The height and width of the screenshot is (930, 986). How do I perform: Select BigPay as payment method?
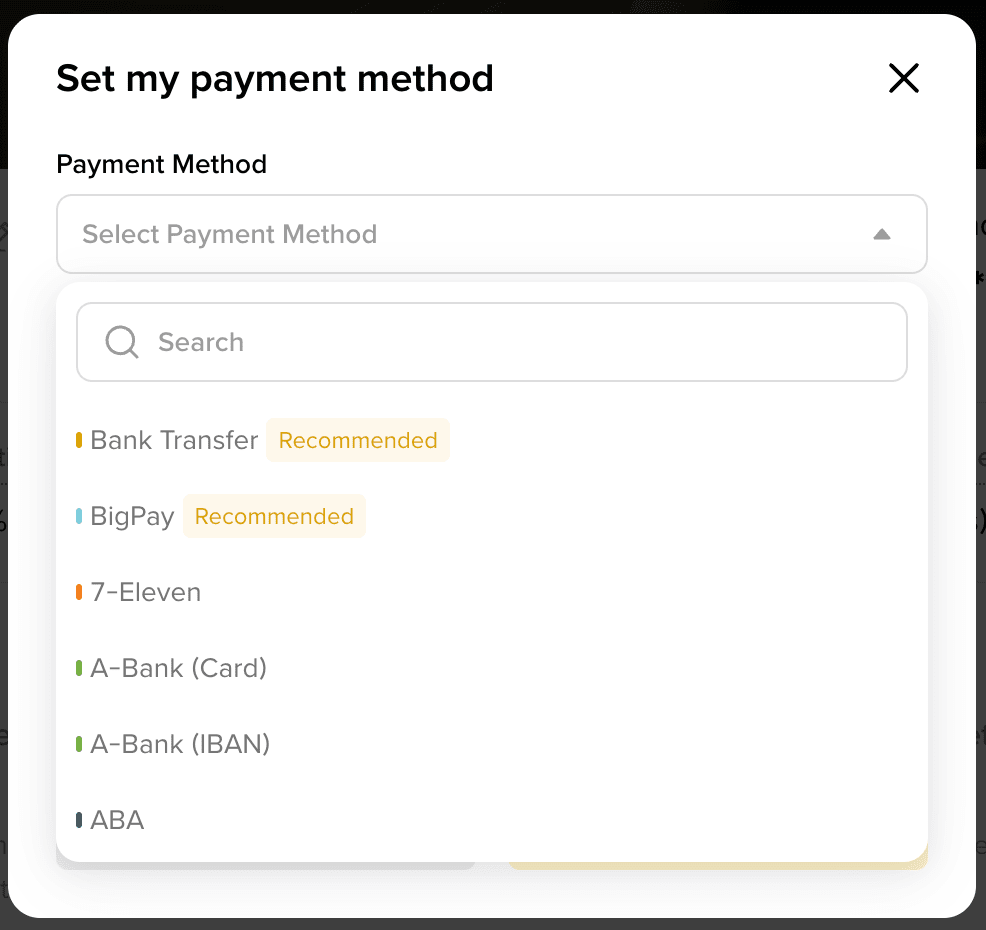pyautogui.click(x=132, y=516)
